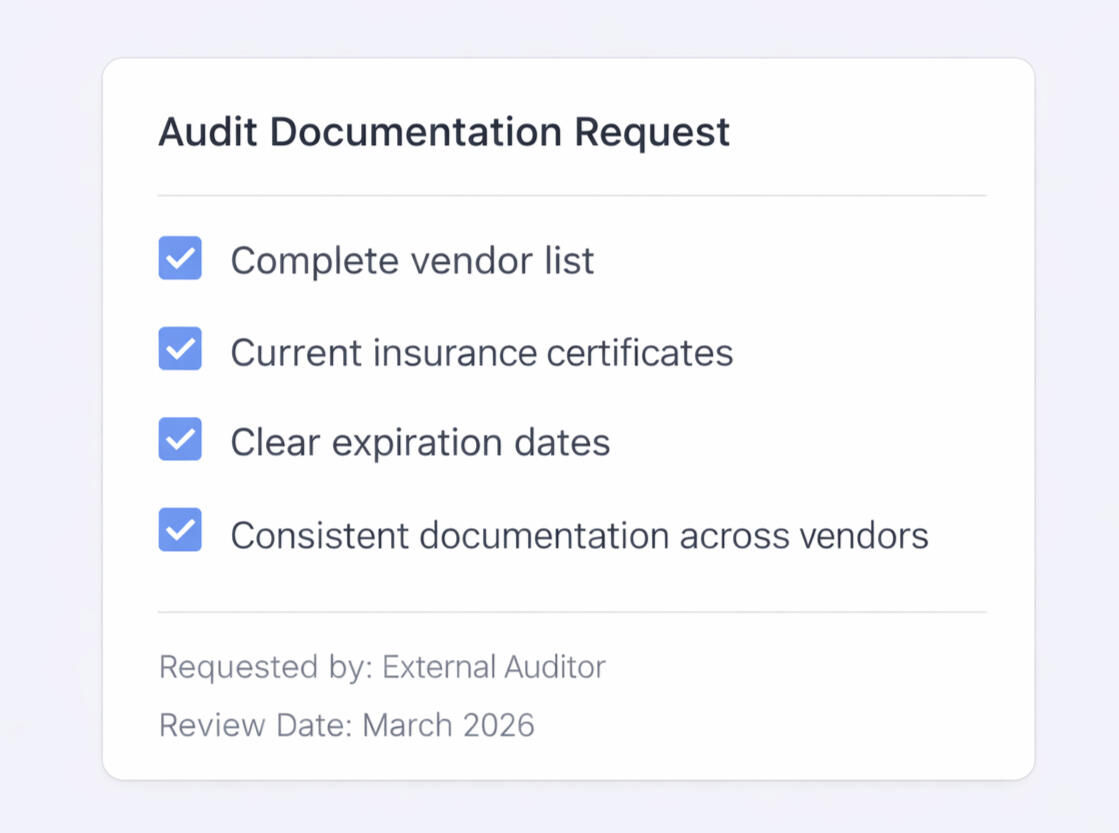Click the "Consistent documentation across vendors" label
This screenshot has width=1119, height=833.
pyautogui.click(x=579, y=535)
